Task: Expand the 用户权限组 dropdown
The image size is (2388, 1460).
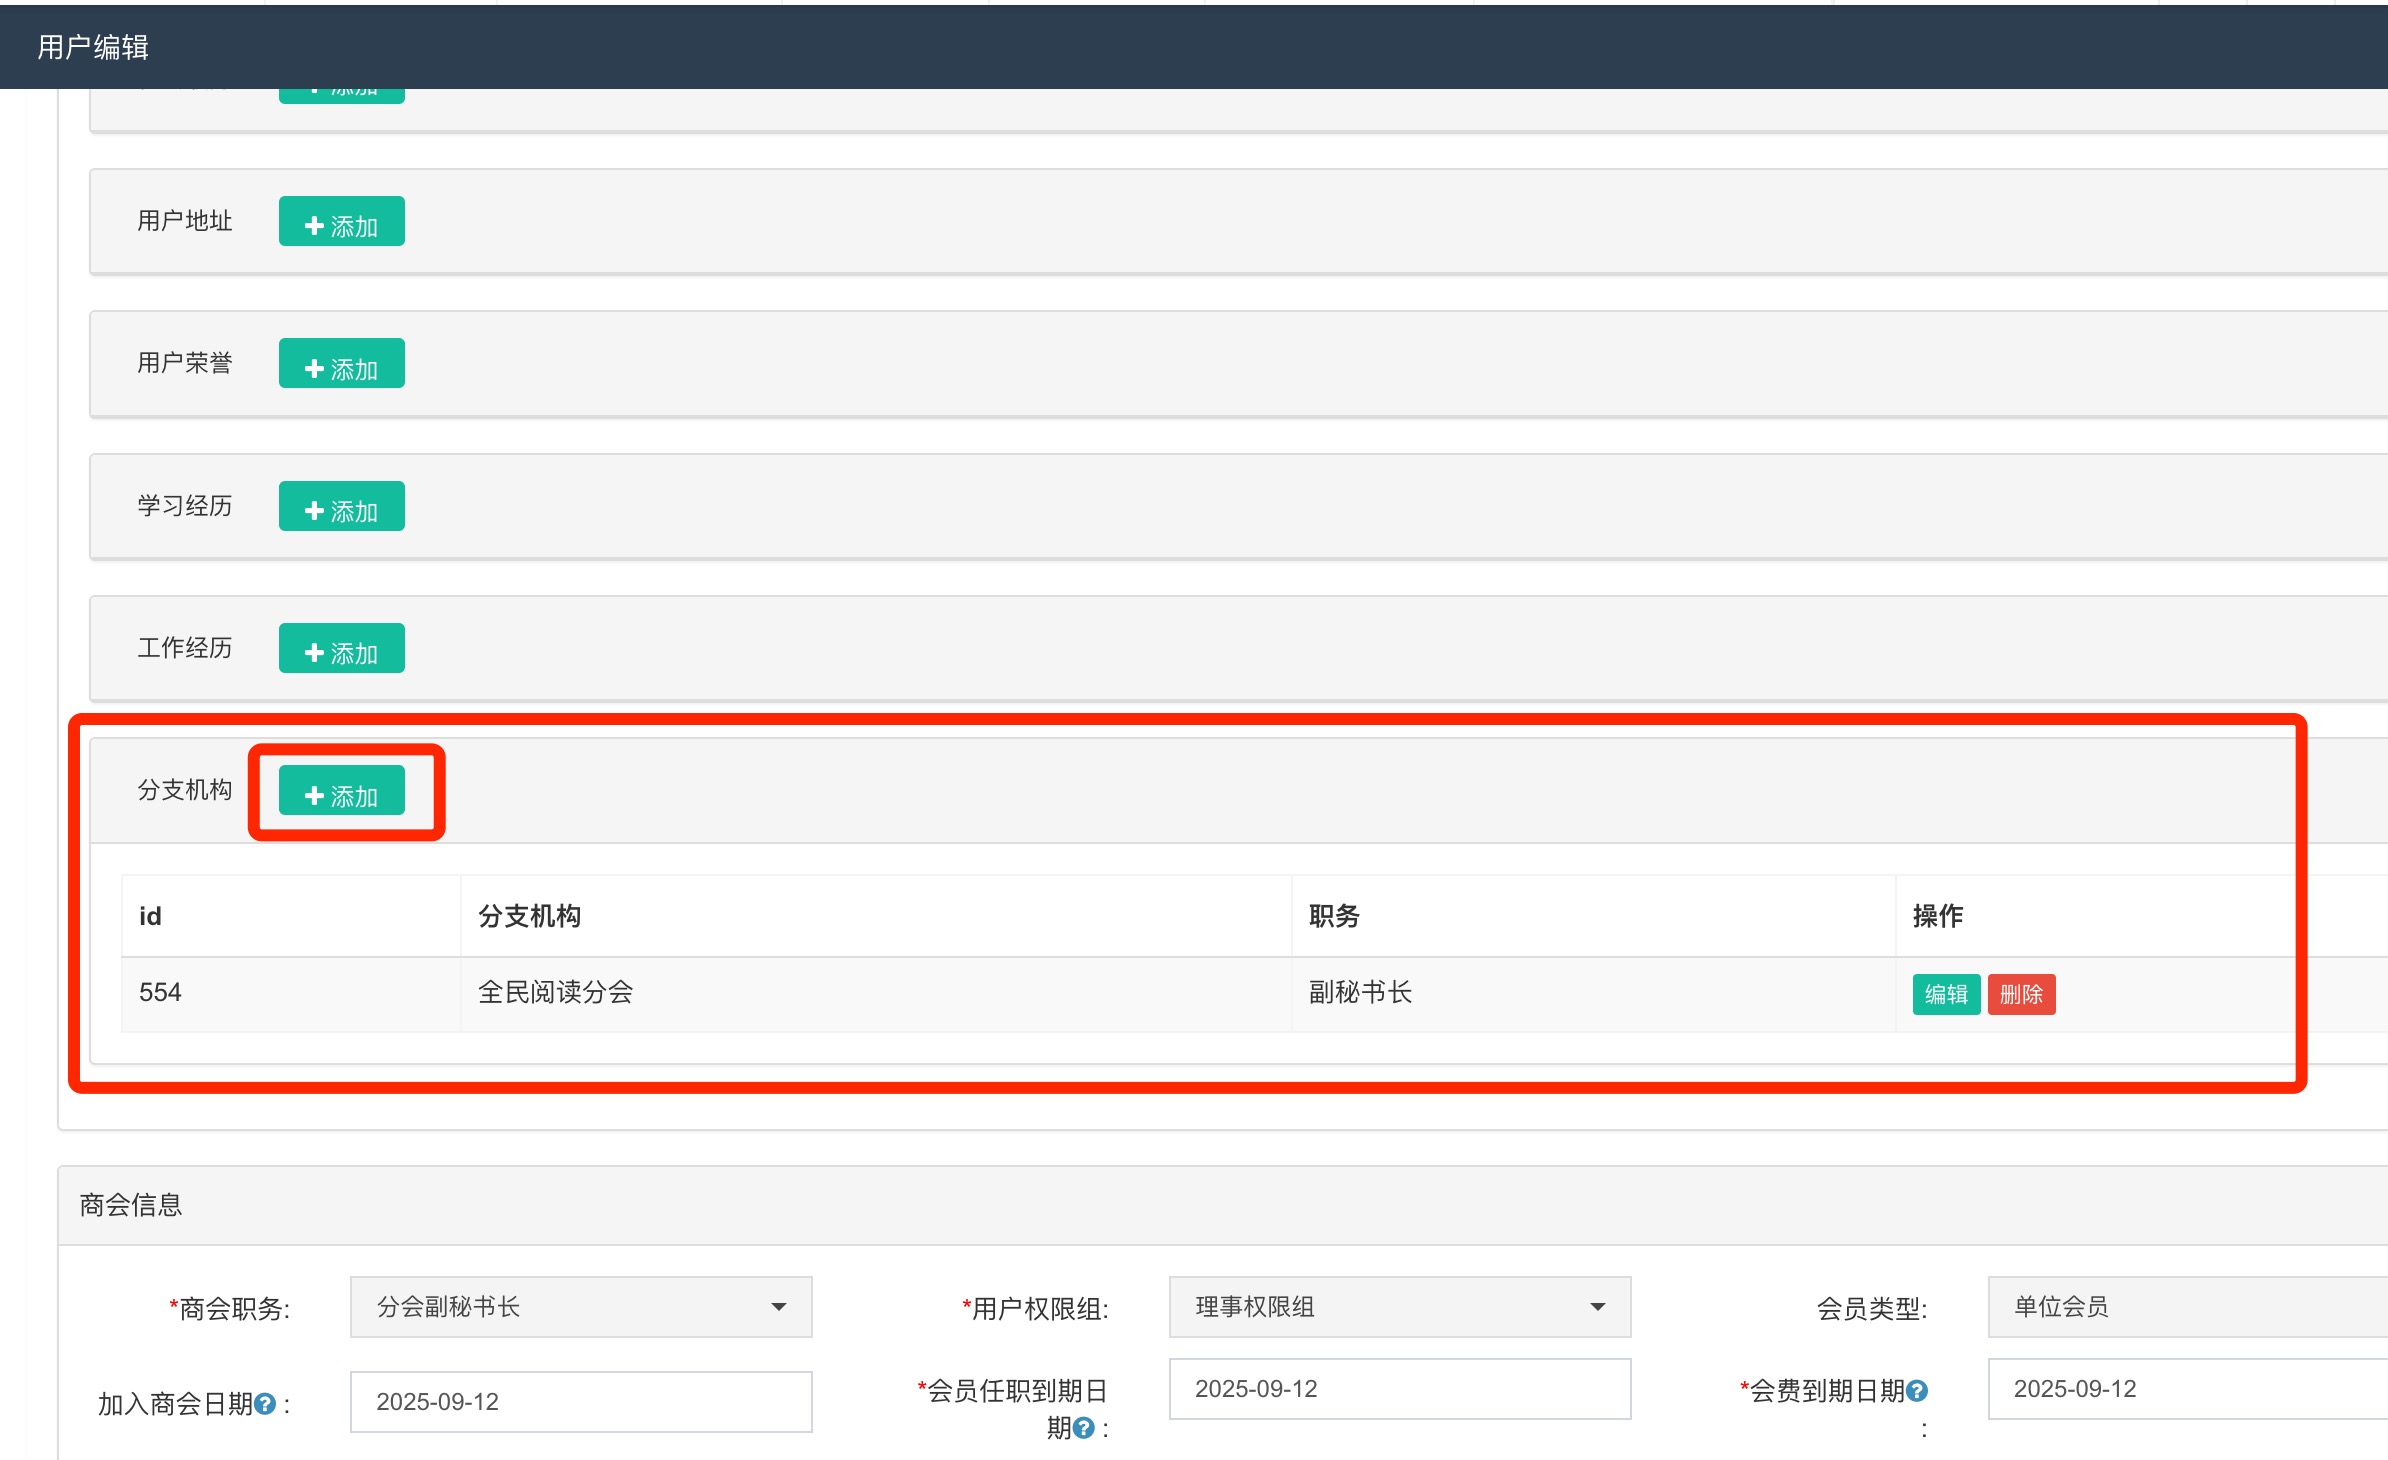Action: [x=1399, y=1307]
